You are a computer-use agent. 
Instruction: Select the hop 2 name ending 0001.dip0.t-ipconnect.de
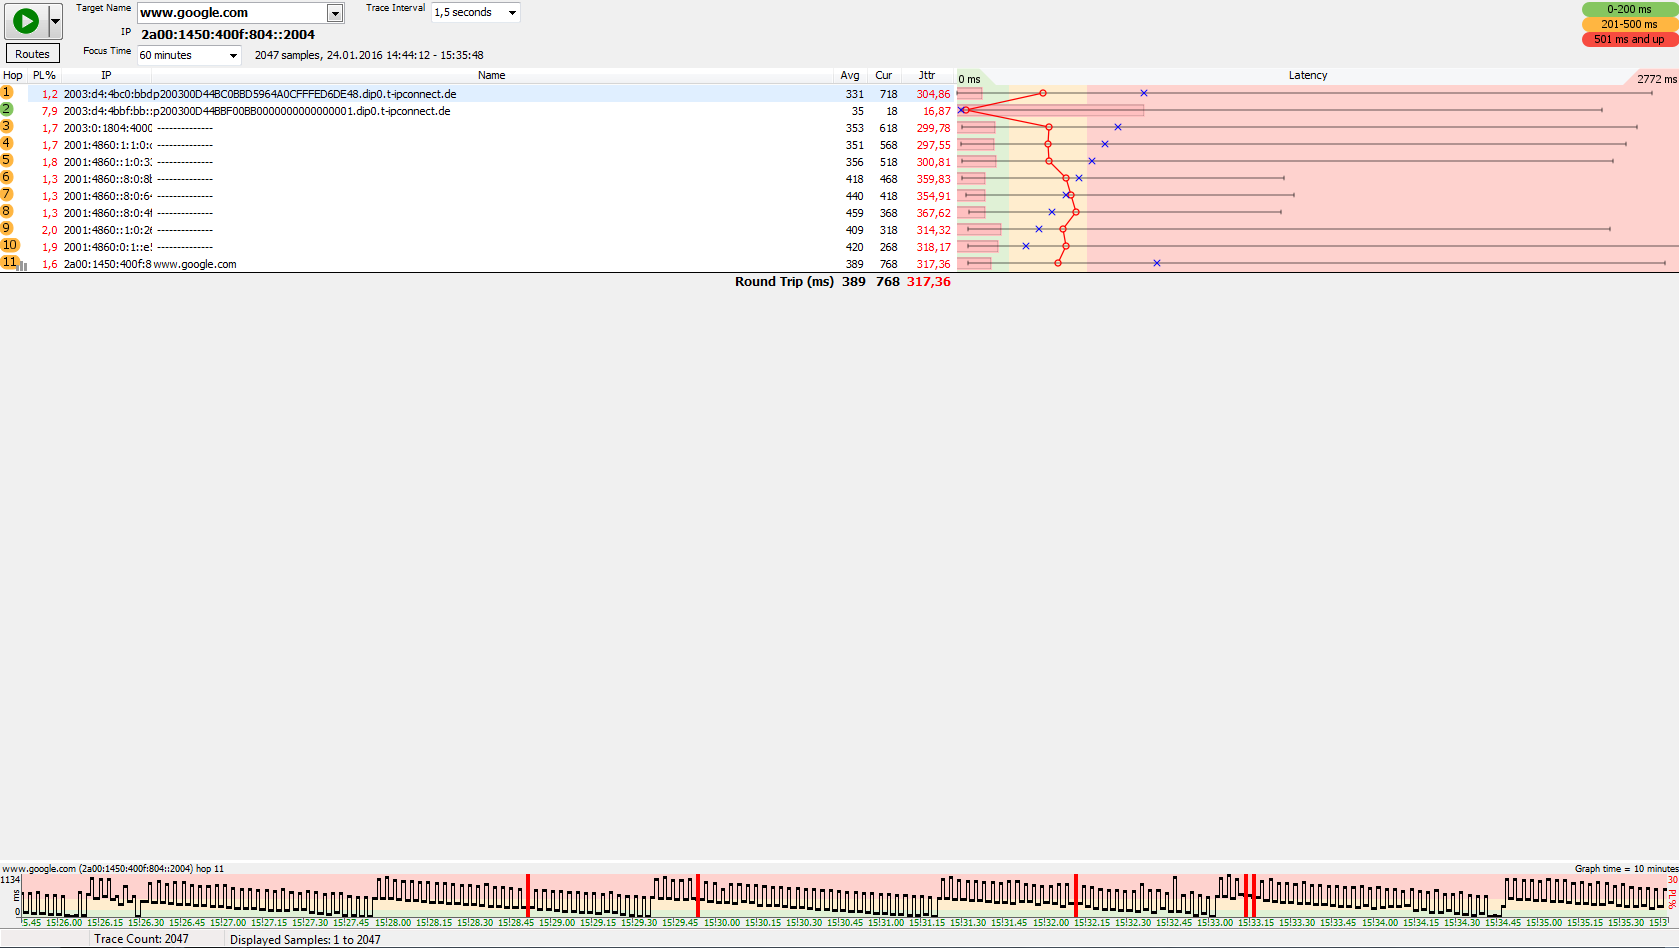(x=302, y=112)
